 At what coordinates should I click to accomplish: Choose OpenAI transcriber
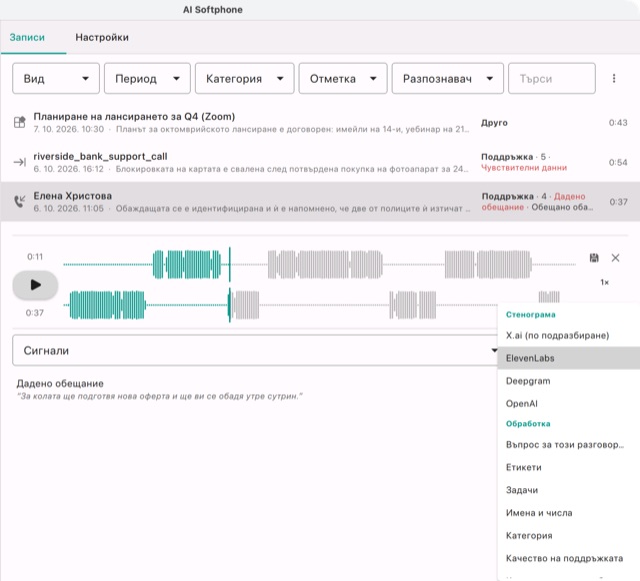coord(569,403)
